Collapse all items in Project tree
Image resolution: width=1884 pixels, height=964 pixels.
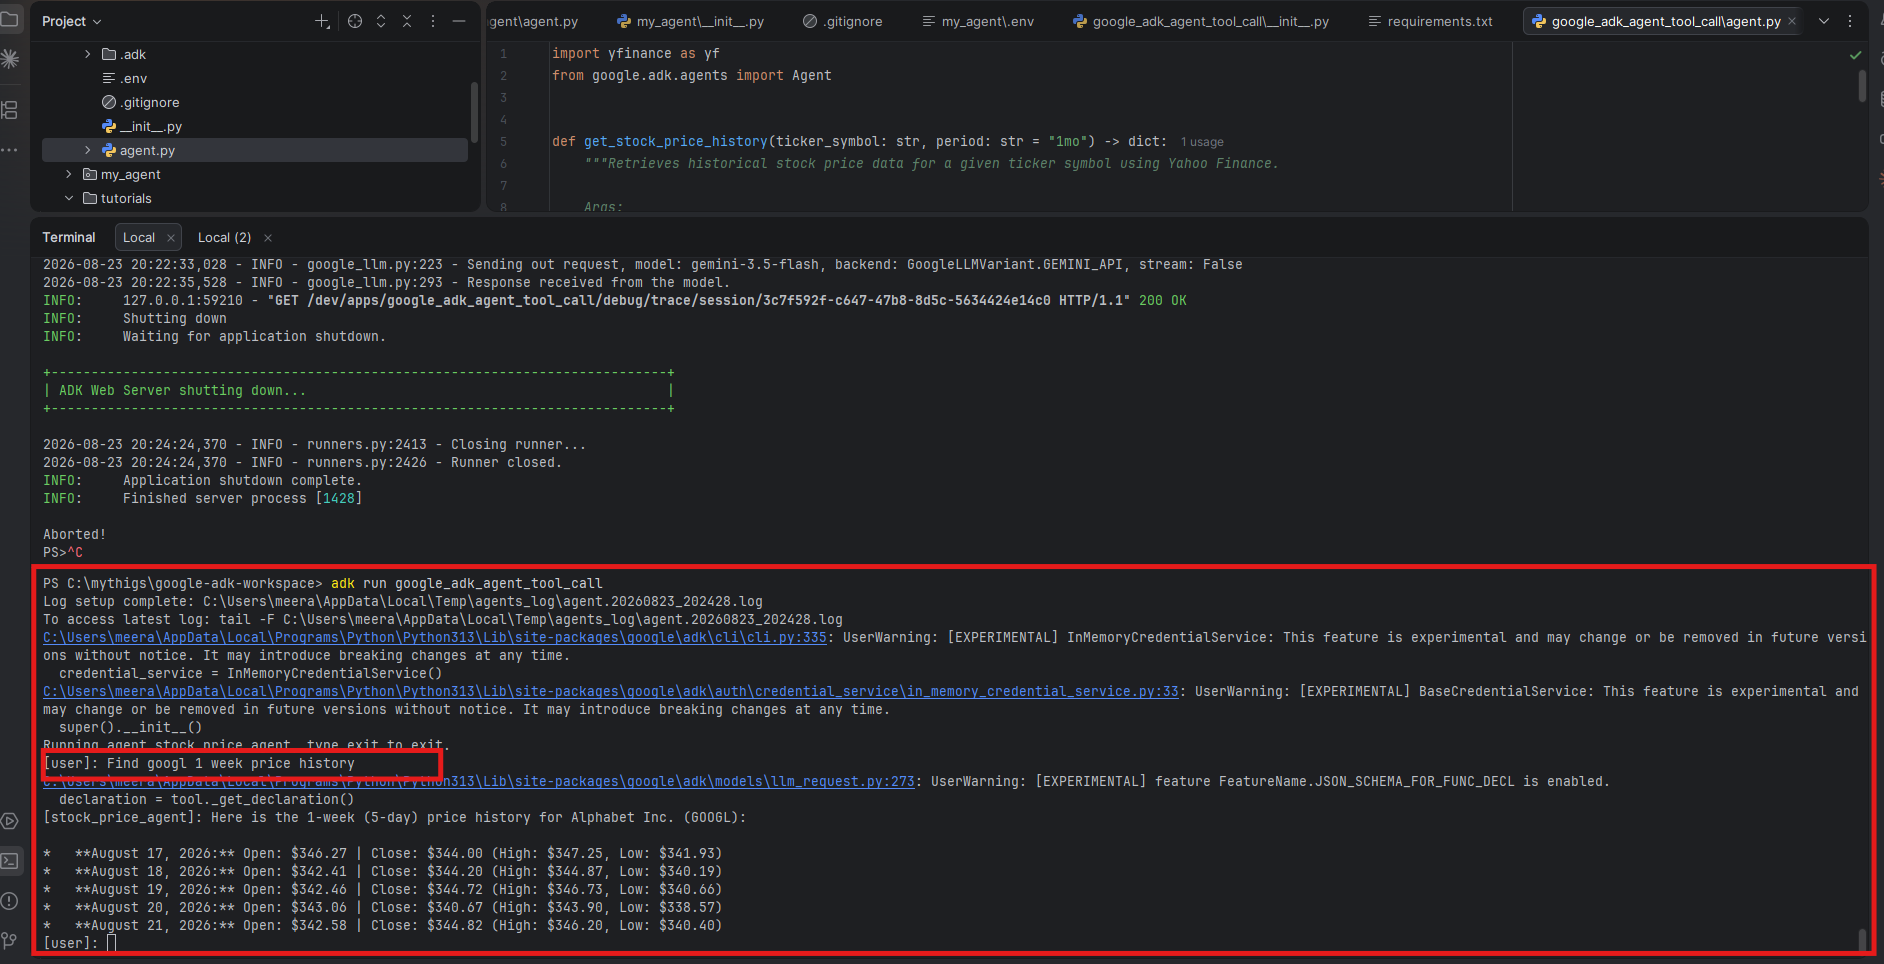click(407, 21)
